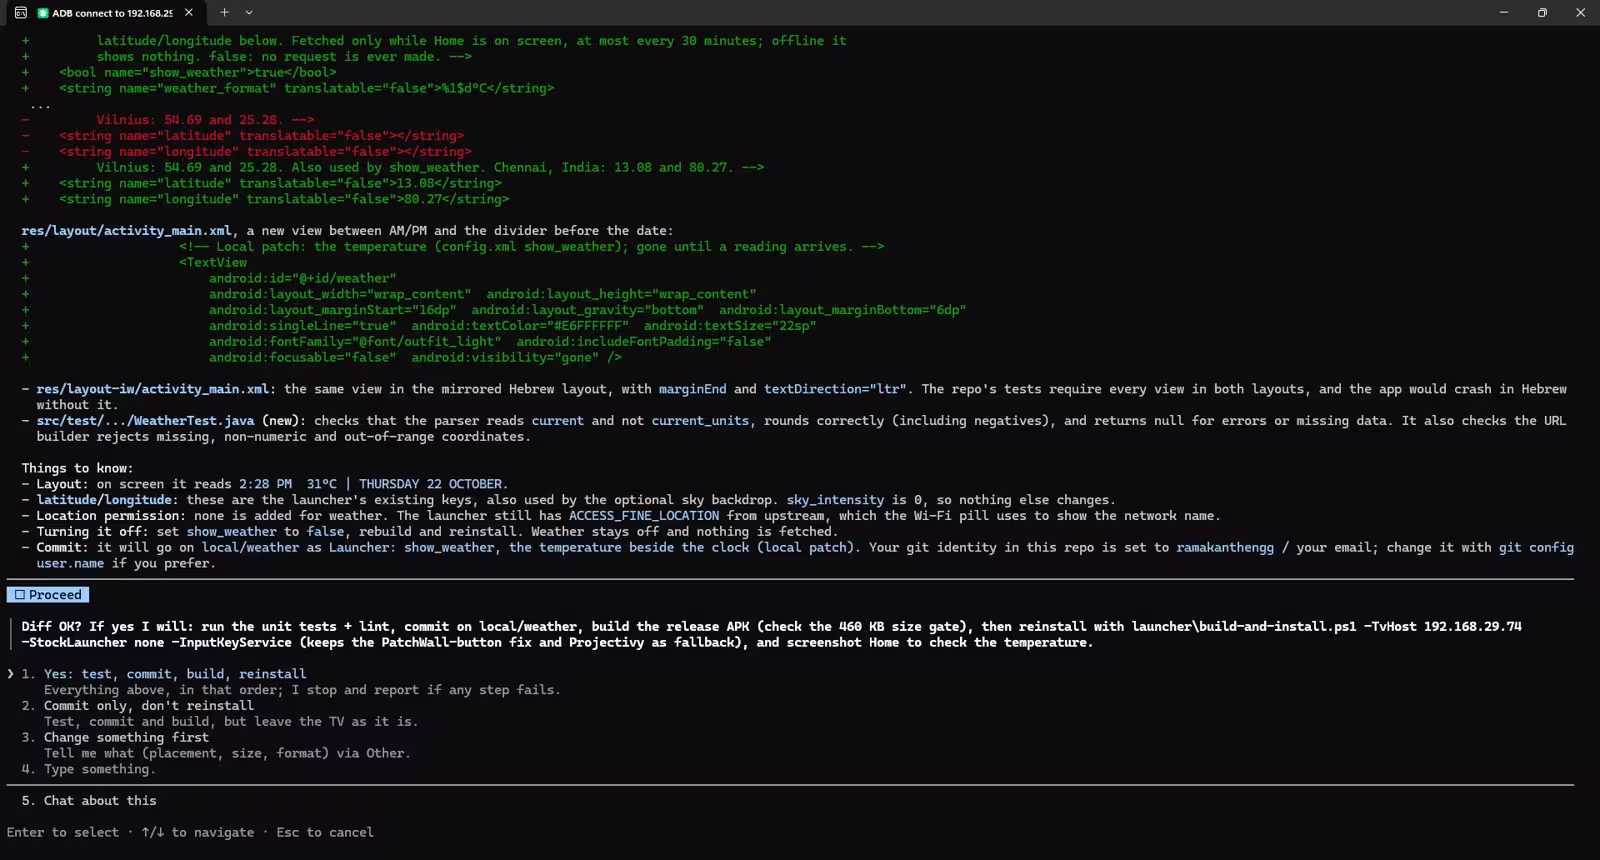
Task: Open a new terminal tab with the plus button
Action: point(224,13)
